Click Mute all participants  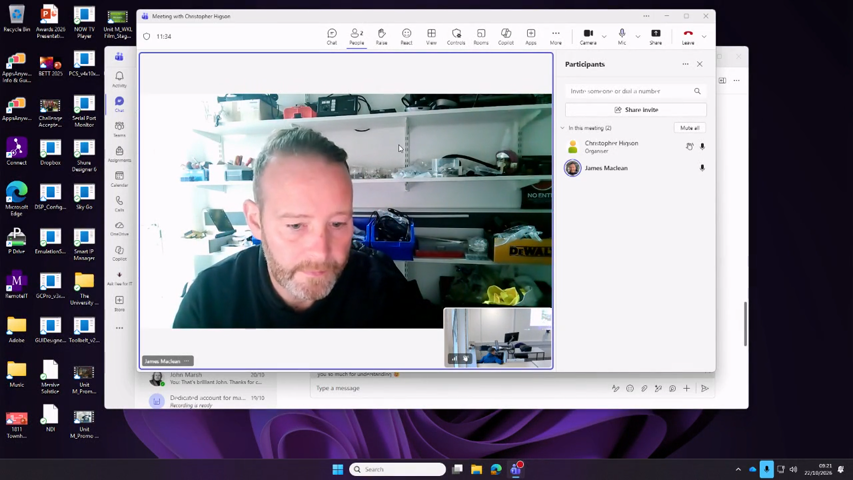point(690,128)
